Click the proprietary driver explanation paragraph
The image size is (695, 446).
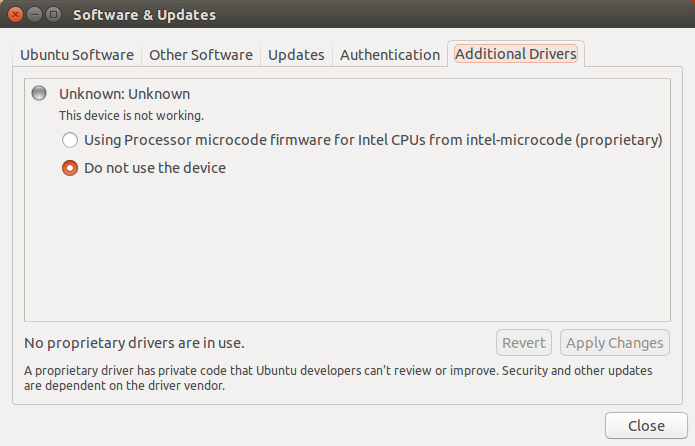coord(338,378)
